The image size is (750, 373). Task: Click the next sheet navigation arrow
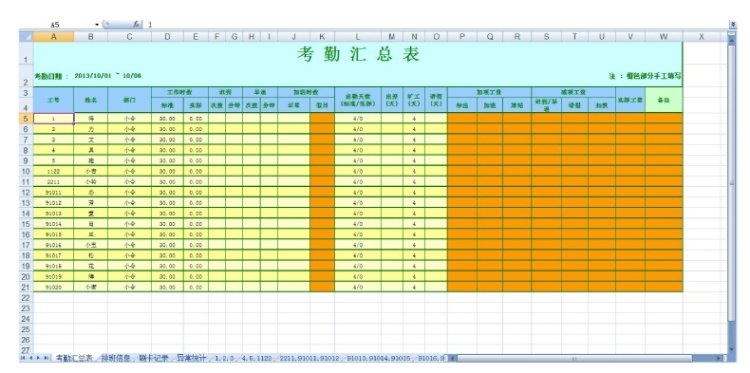tap(38, 358)
